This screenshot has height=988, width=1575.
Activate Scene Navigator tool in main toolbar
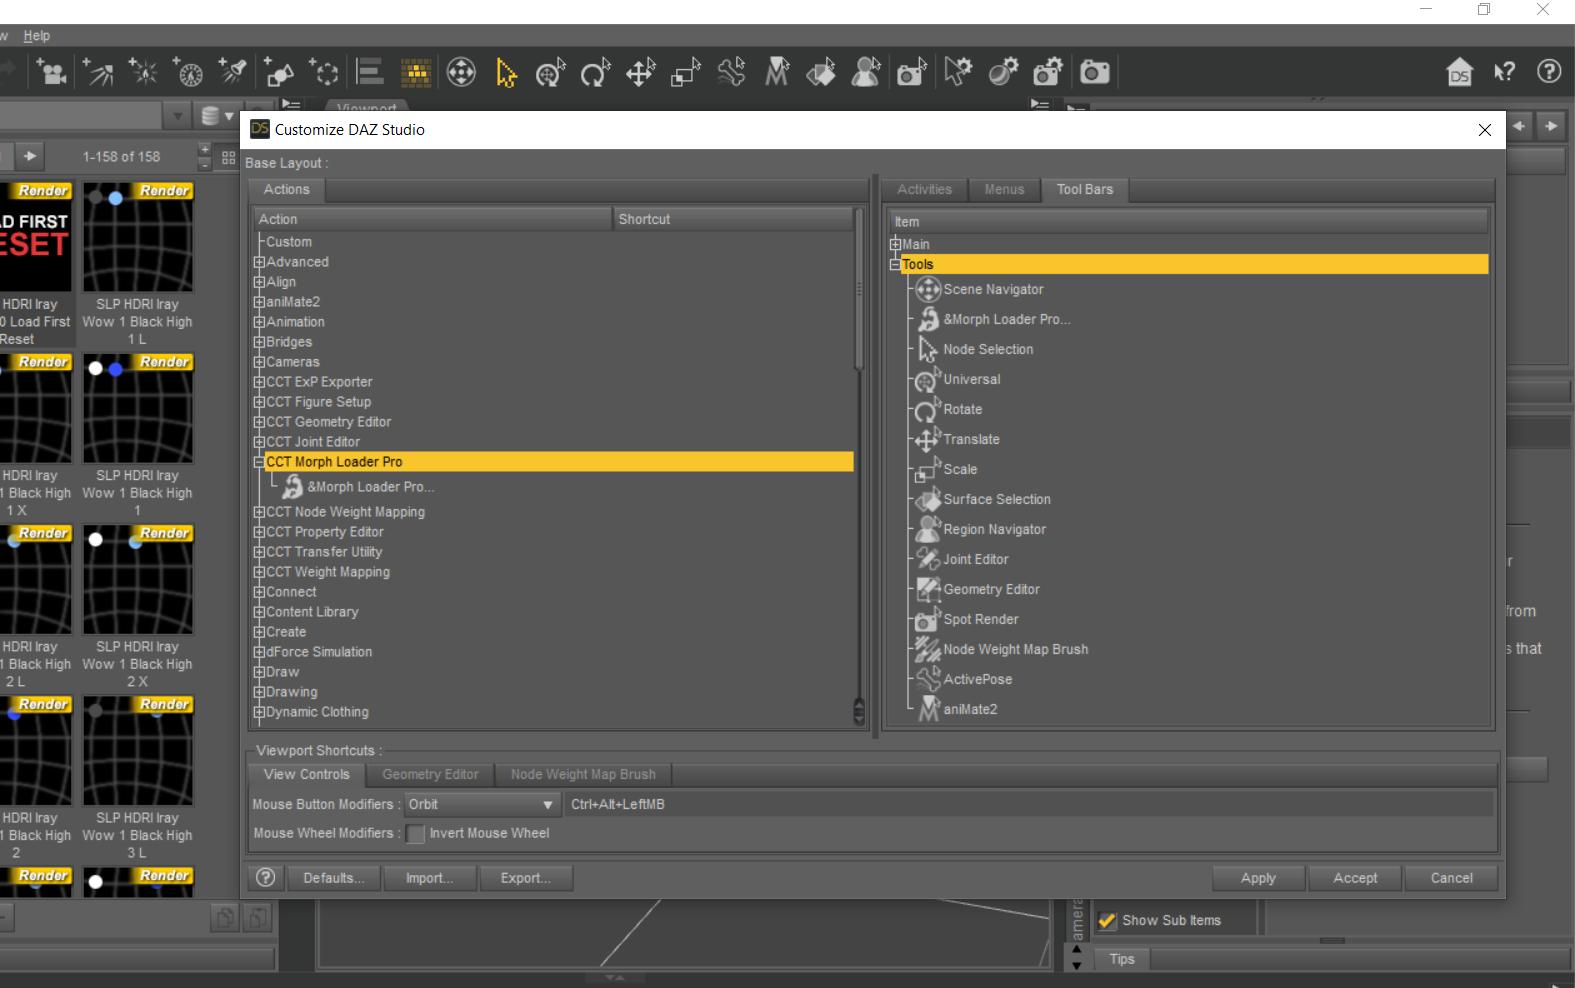click(461, 72)
